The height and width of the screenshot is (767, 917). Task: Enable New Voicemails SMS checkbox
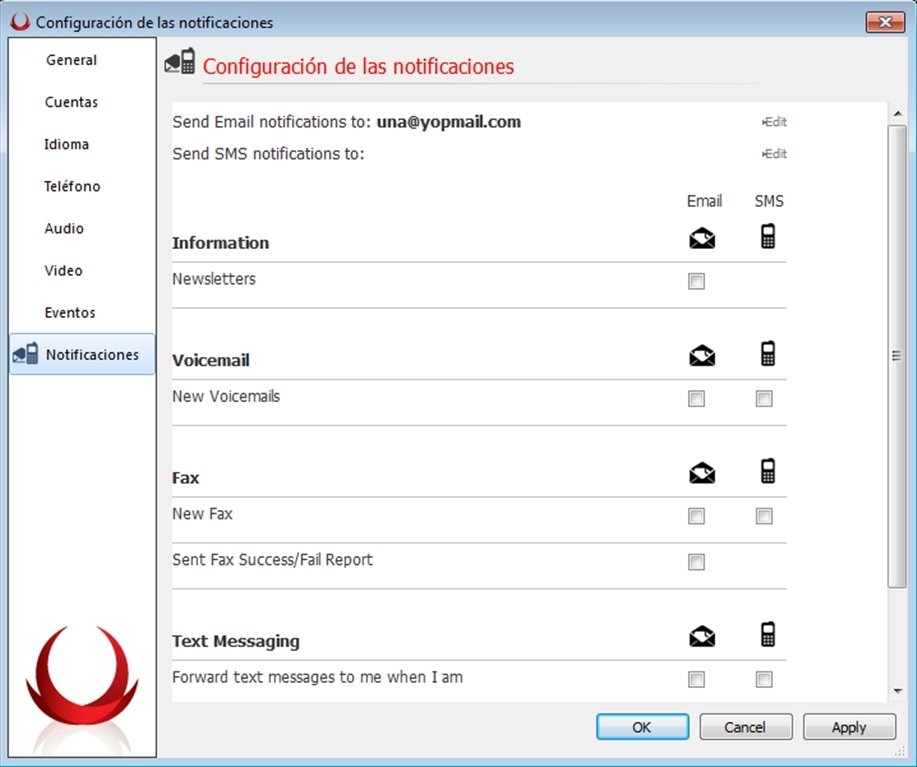point(764,399)
